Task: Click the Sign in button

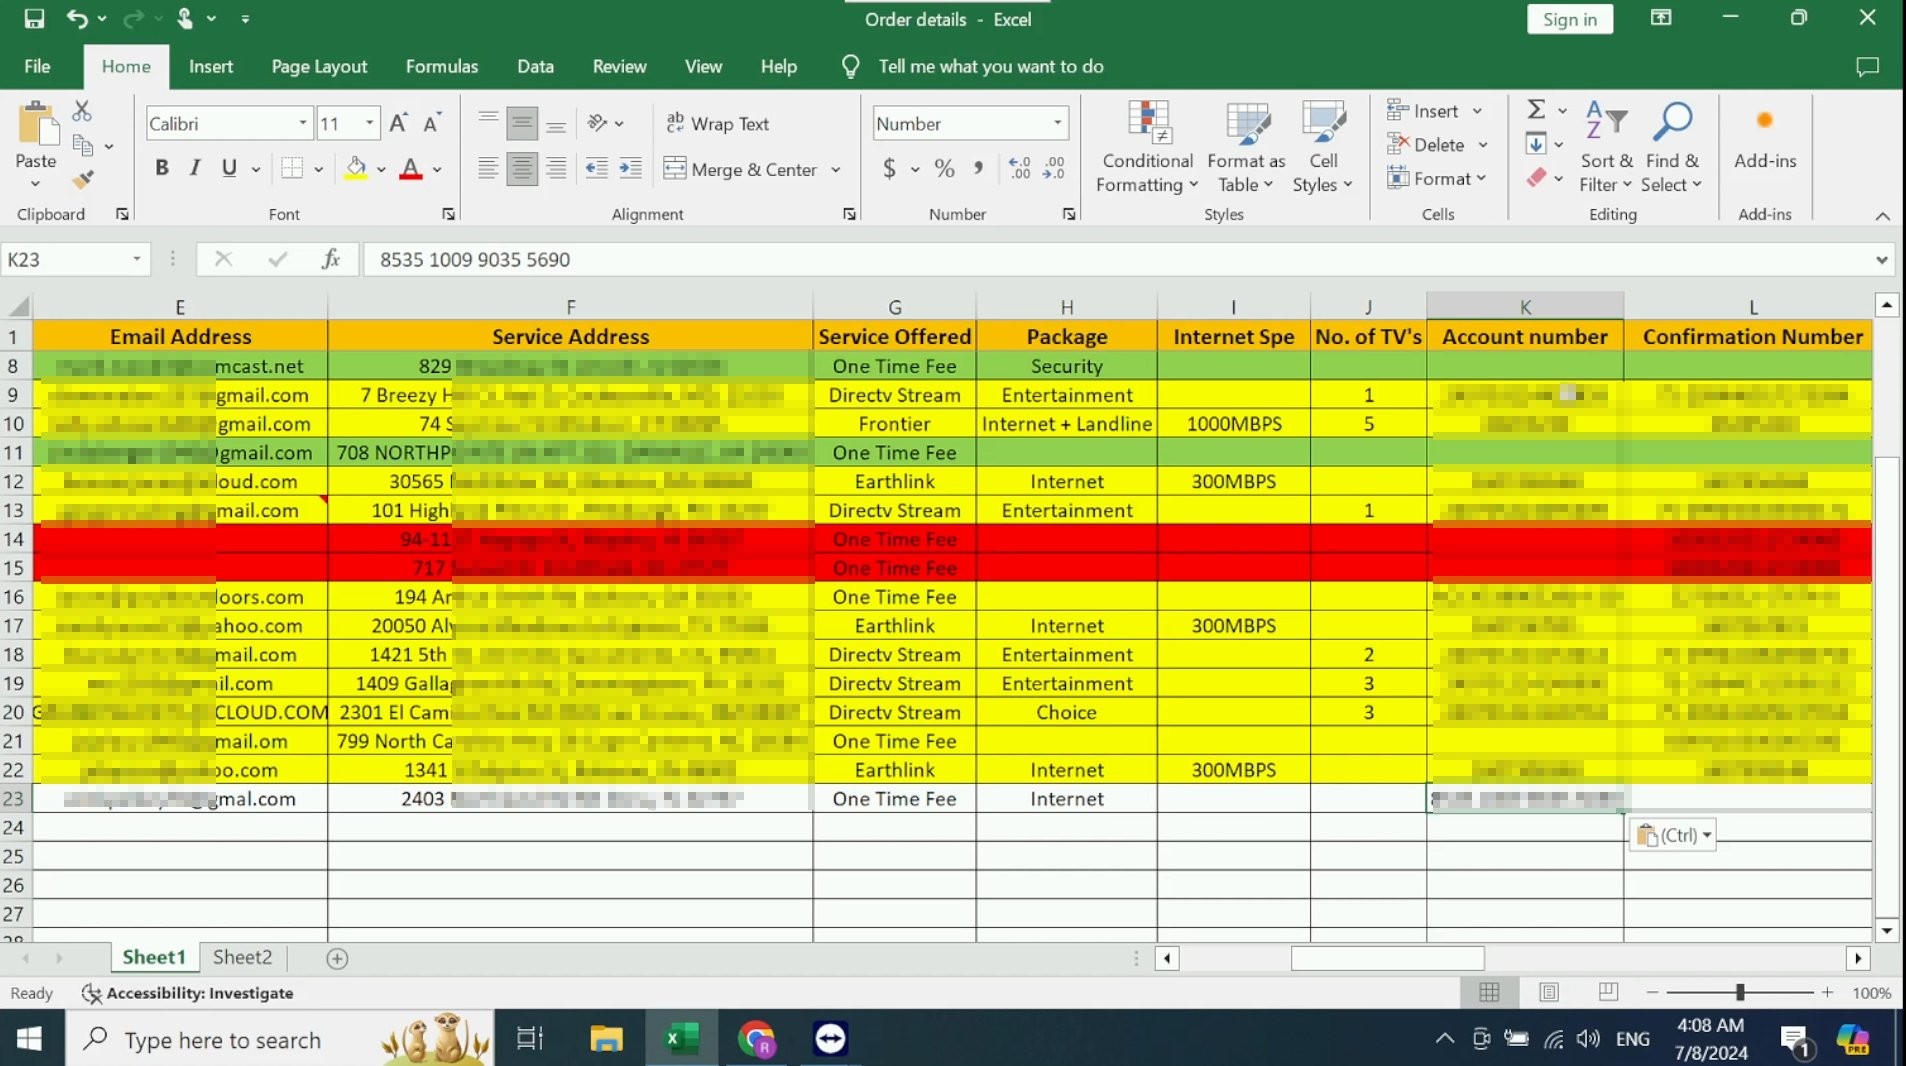Action: click(x=1569, y=19)
